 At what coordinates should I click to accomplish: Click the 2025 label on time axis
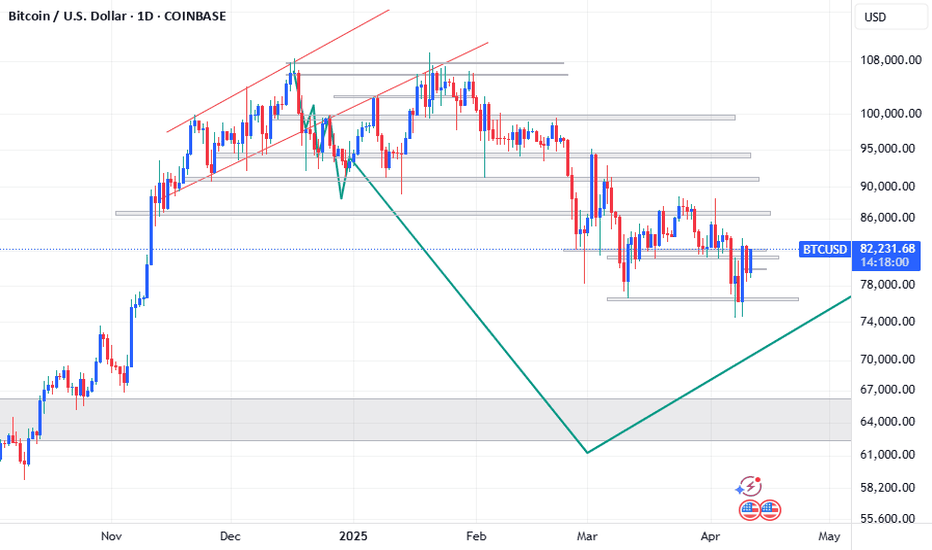point(353,536)
